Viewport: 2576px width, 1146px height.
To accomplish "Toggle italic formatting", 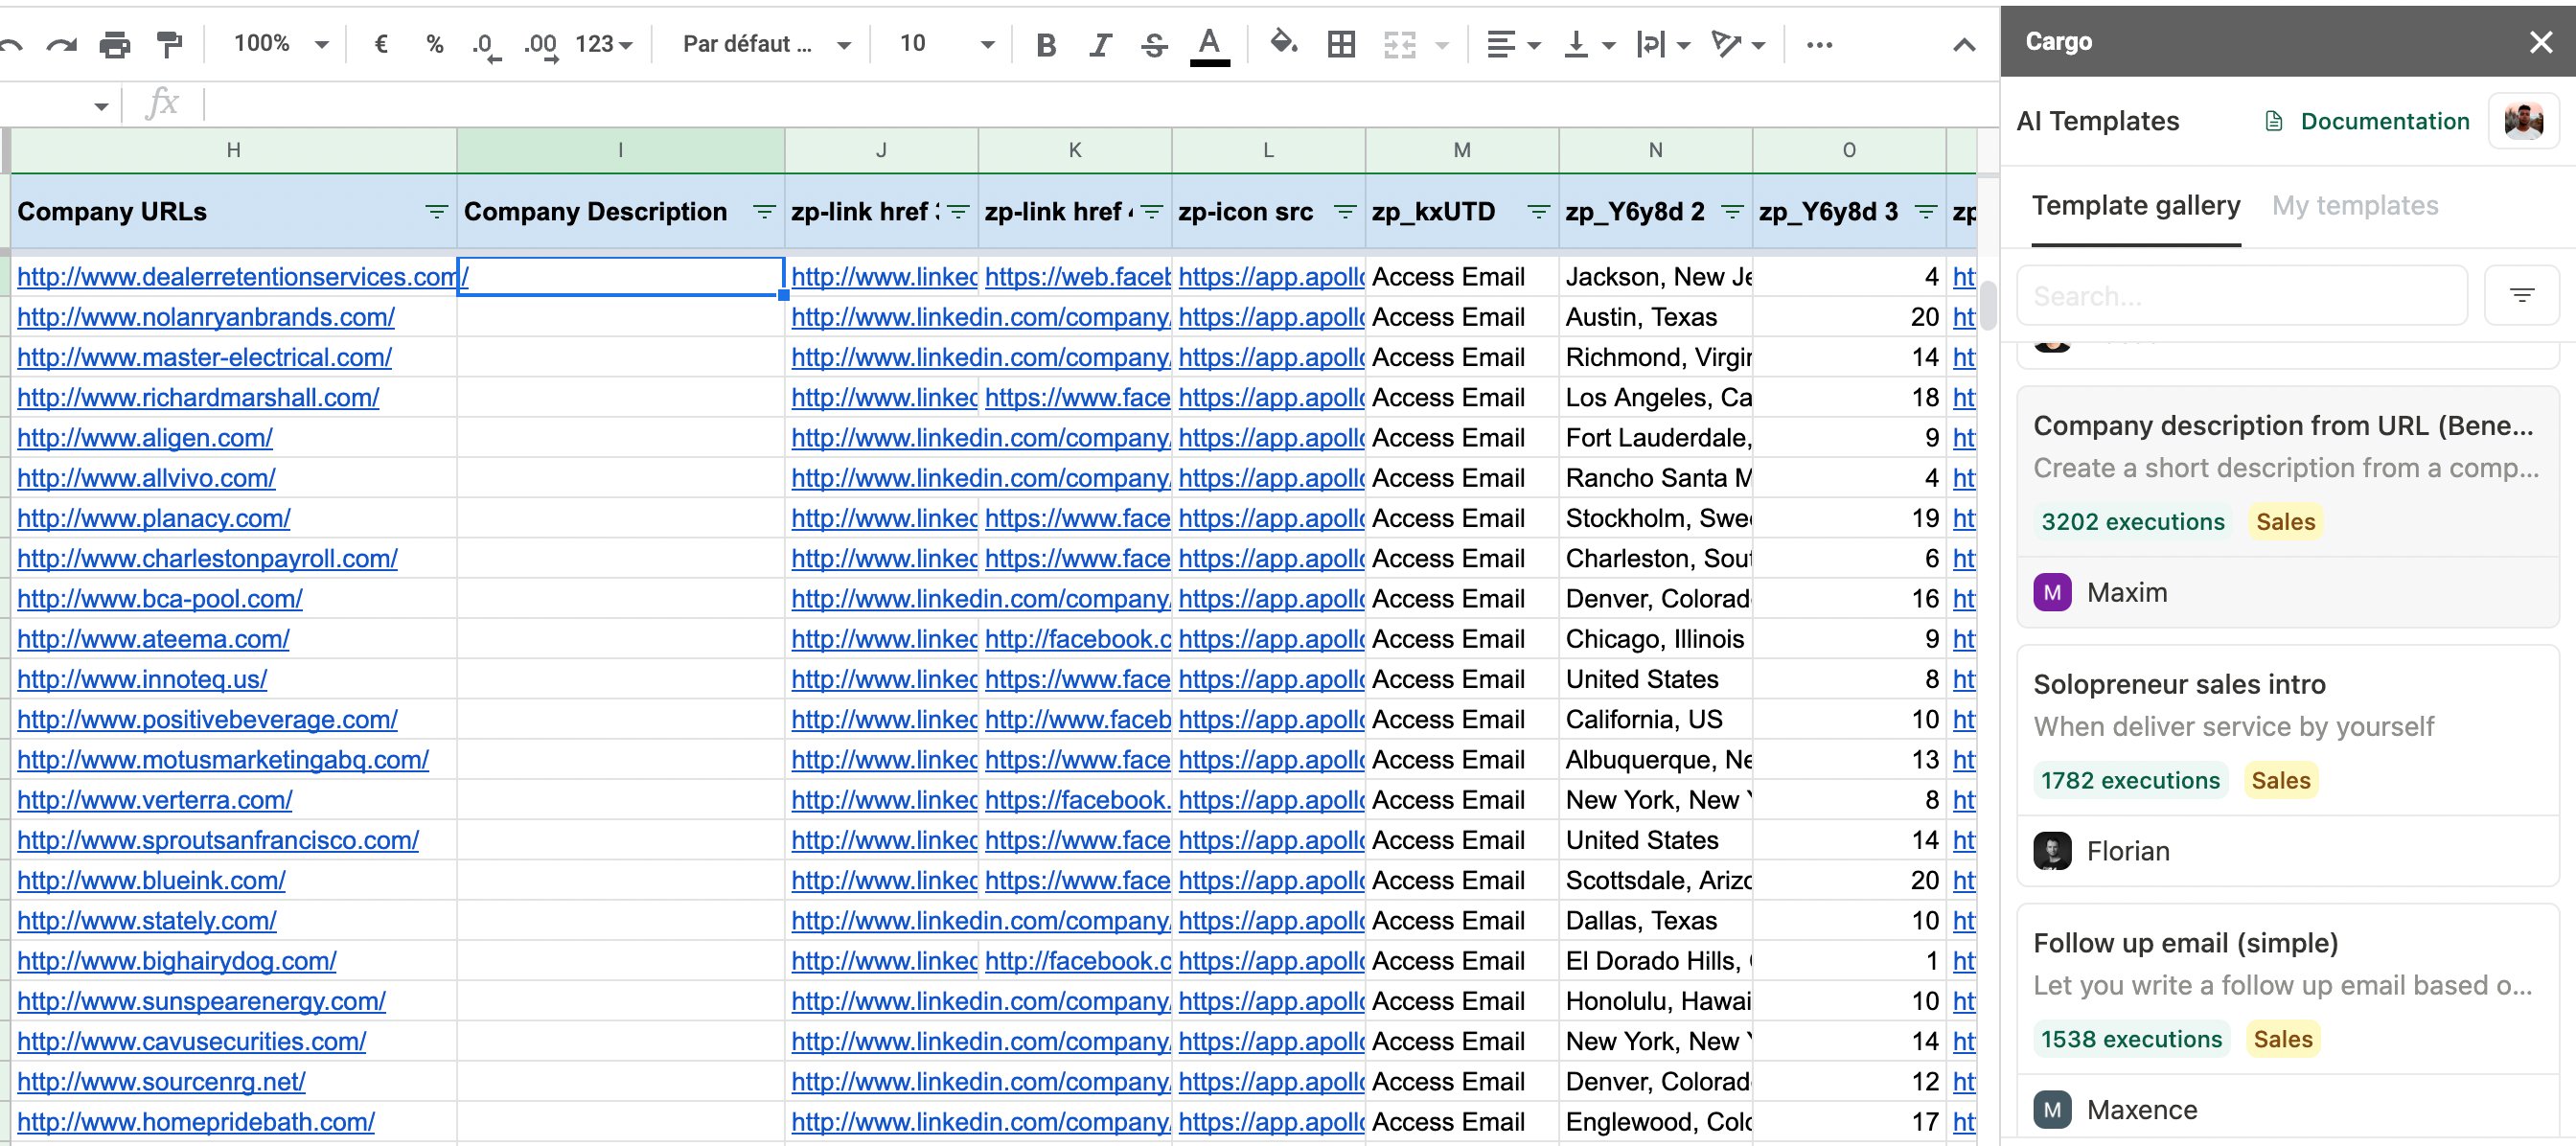I will click(x=1100, y=44).
